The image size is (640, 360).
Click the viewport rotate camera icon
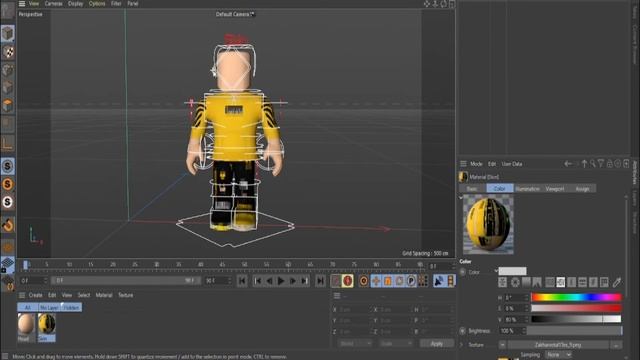(444, 4)
